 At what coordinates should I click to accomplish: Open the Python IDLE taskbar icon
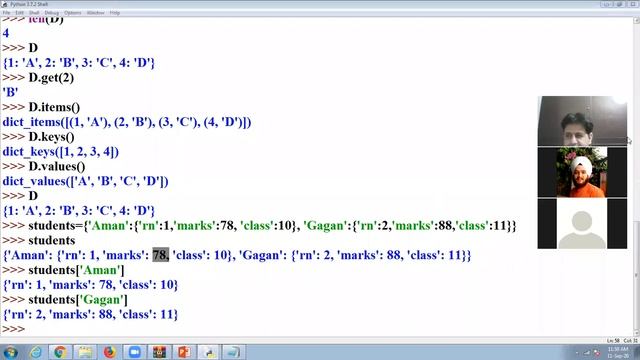click(x=210, y=352)
